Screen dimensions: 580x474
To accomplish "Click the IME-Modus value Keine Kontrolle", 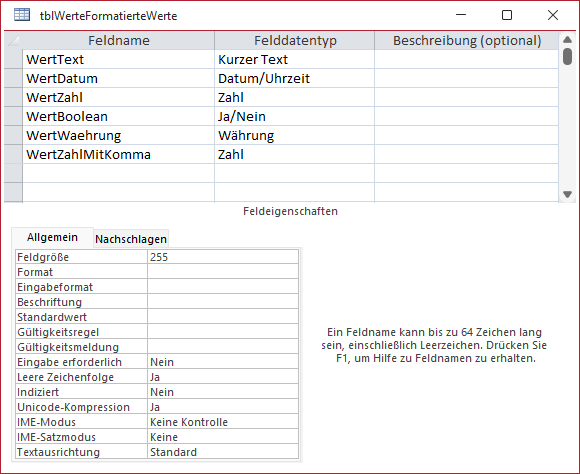I will click(x=223, y=422).
